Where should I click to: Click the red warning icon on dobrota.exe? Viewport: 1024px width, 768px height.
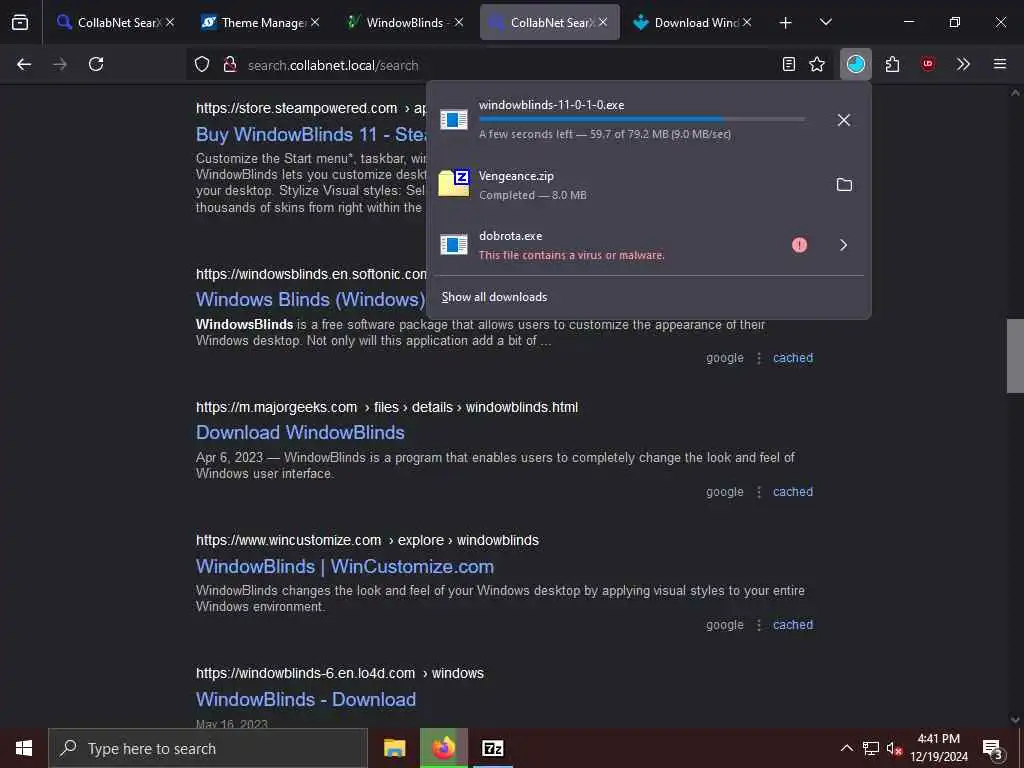click(x=799, y=245)
